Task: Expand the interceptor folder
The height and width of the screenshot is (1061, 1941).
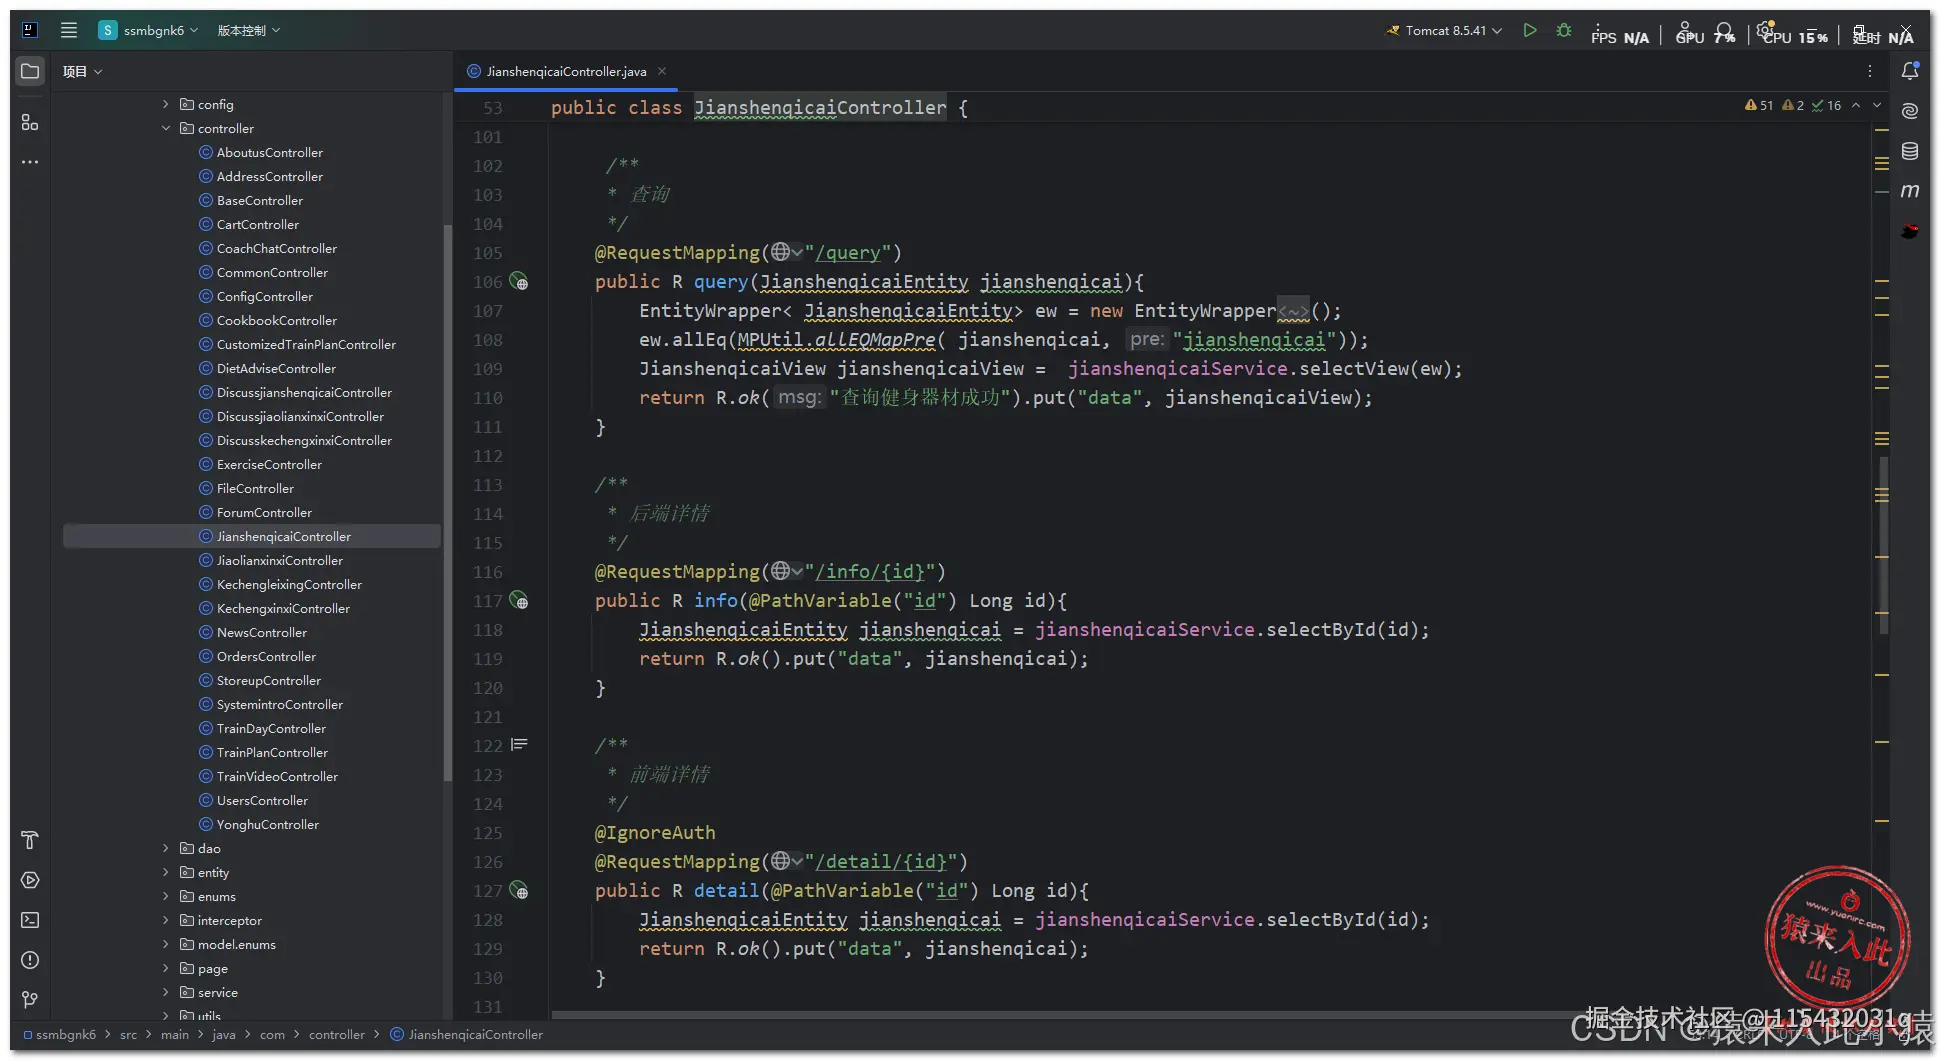Action: (166, 920)
